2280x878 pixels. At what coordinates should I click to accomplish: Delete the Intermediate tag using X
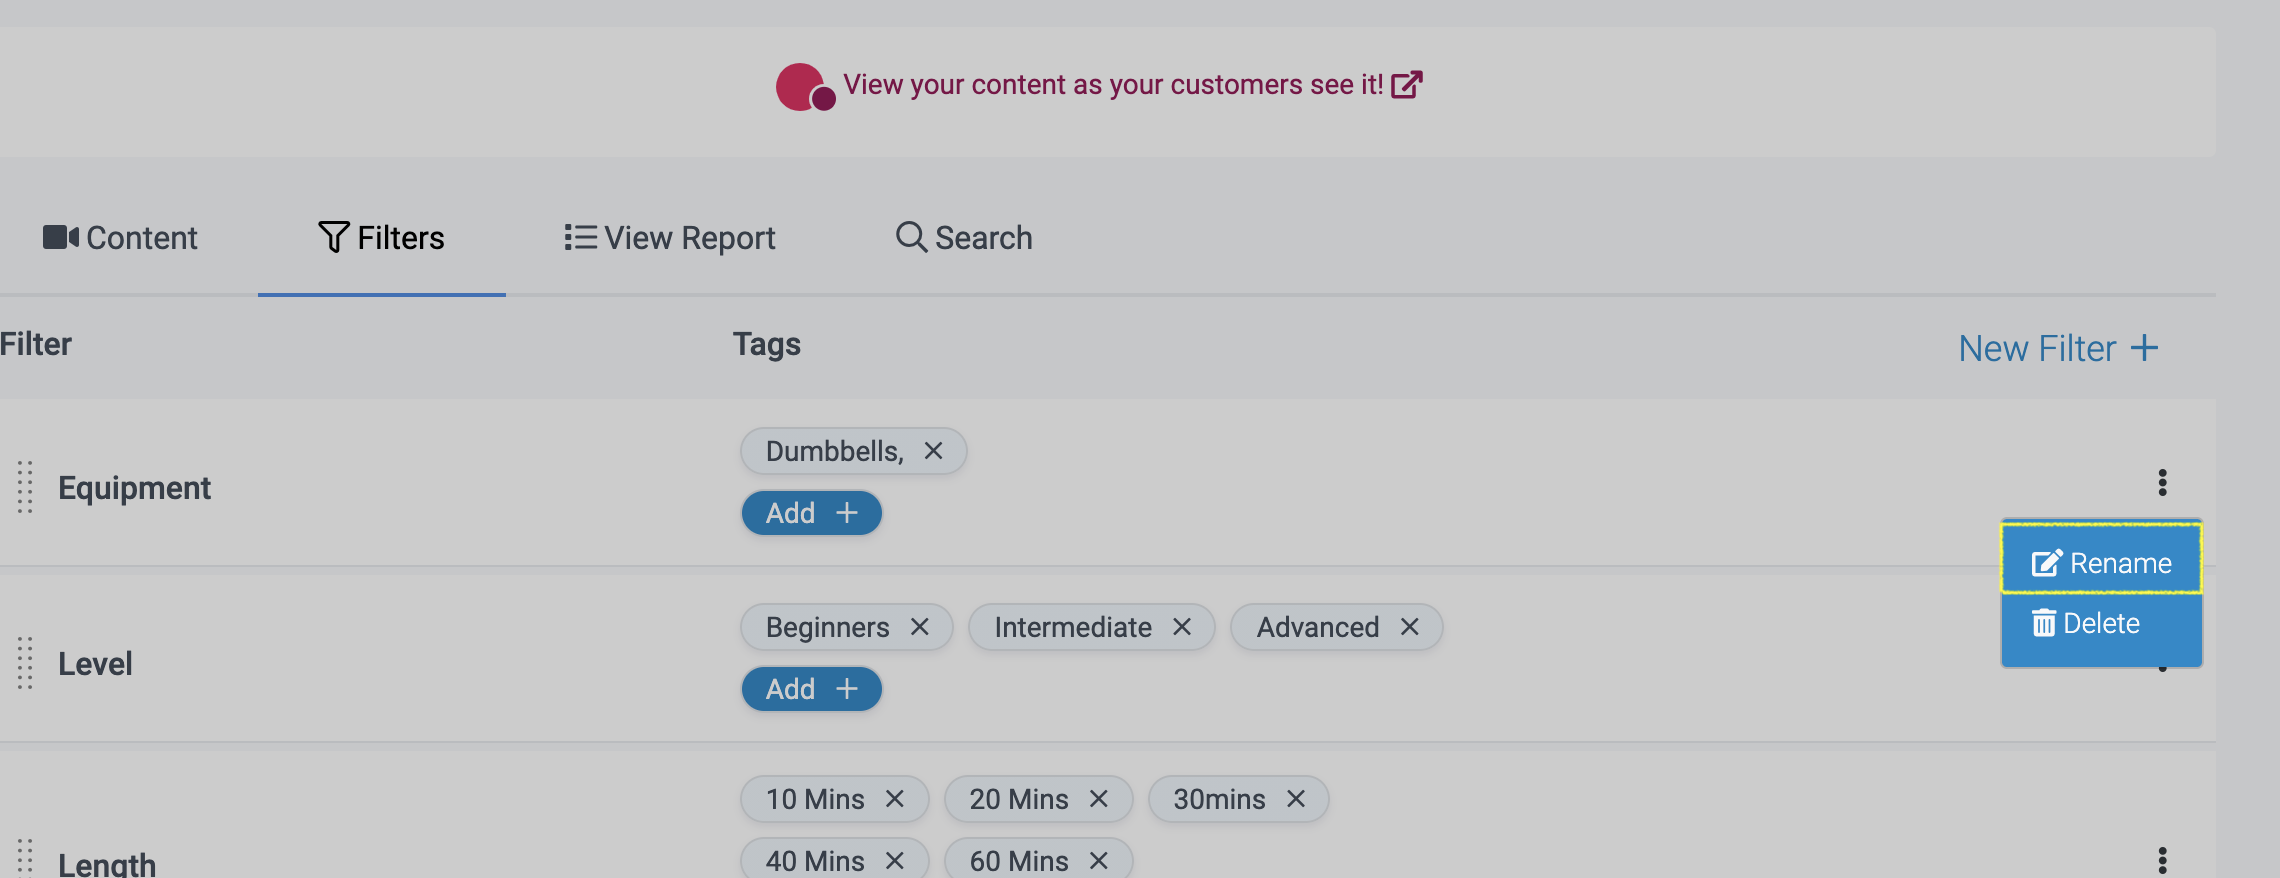point(1181,627)
